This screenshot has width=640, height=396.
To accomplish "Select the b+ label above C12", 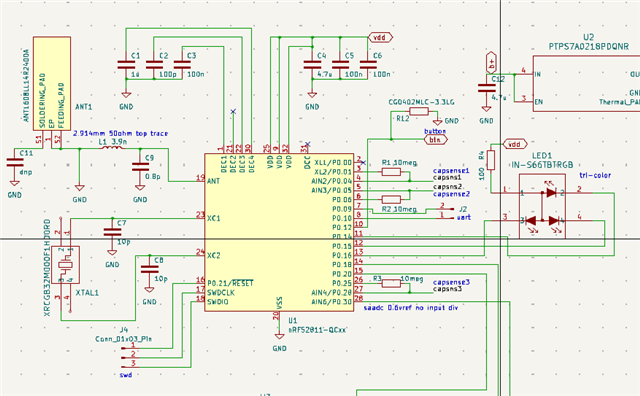I will 491,63.
